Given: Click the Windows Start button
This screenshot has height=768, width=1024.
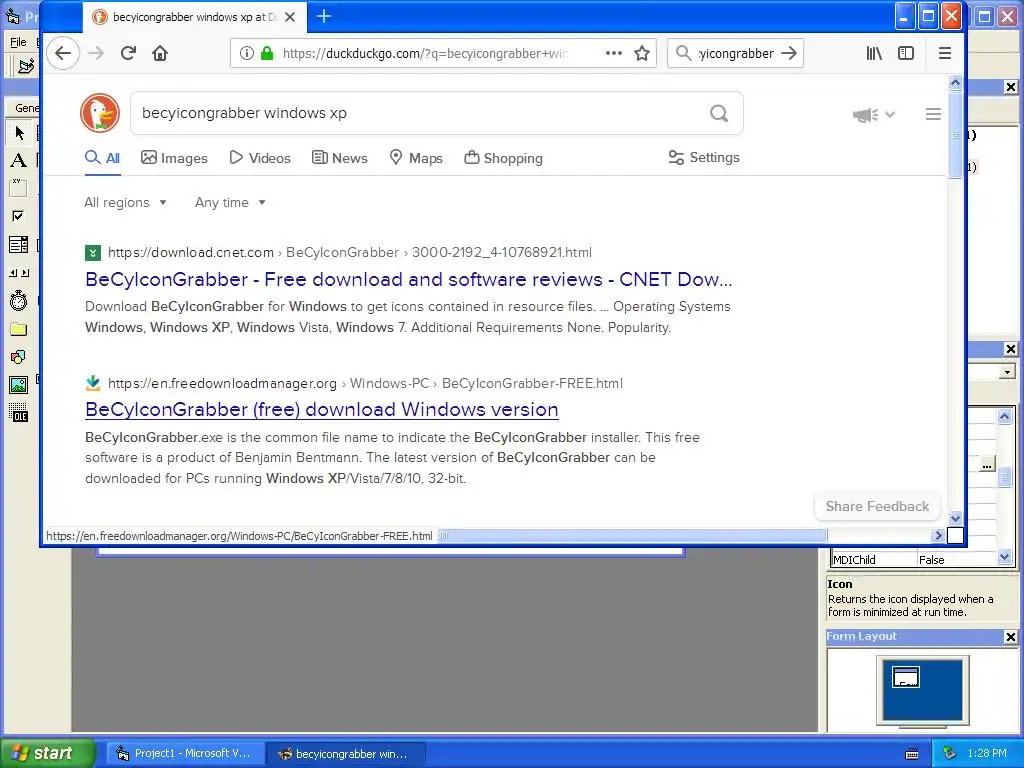Looking at the screenshot, I should tap(47, 753).
